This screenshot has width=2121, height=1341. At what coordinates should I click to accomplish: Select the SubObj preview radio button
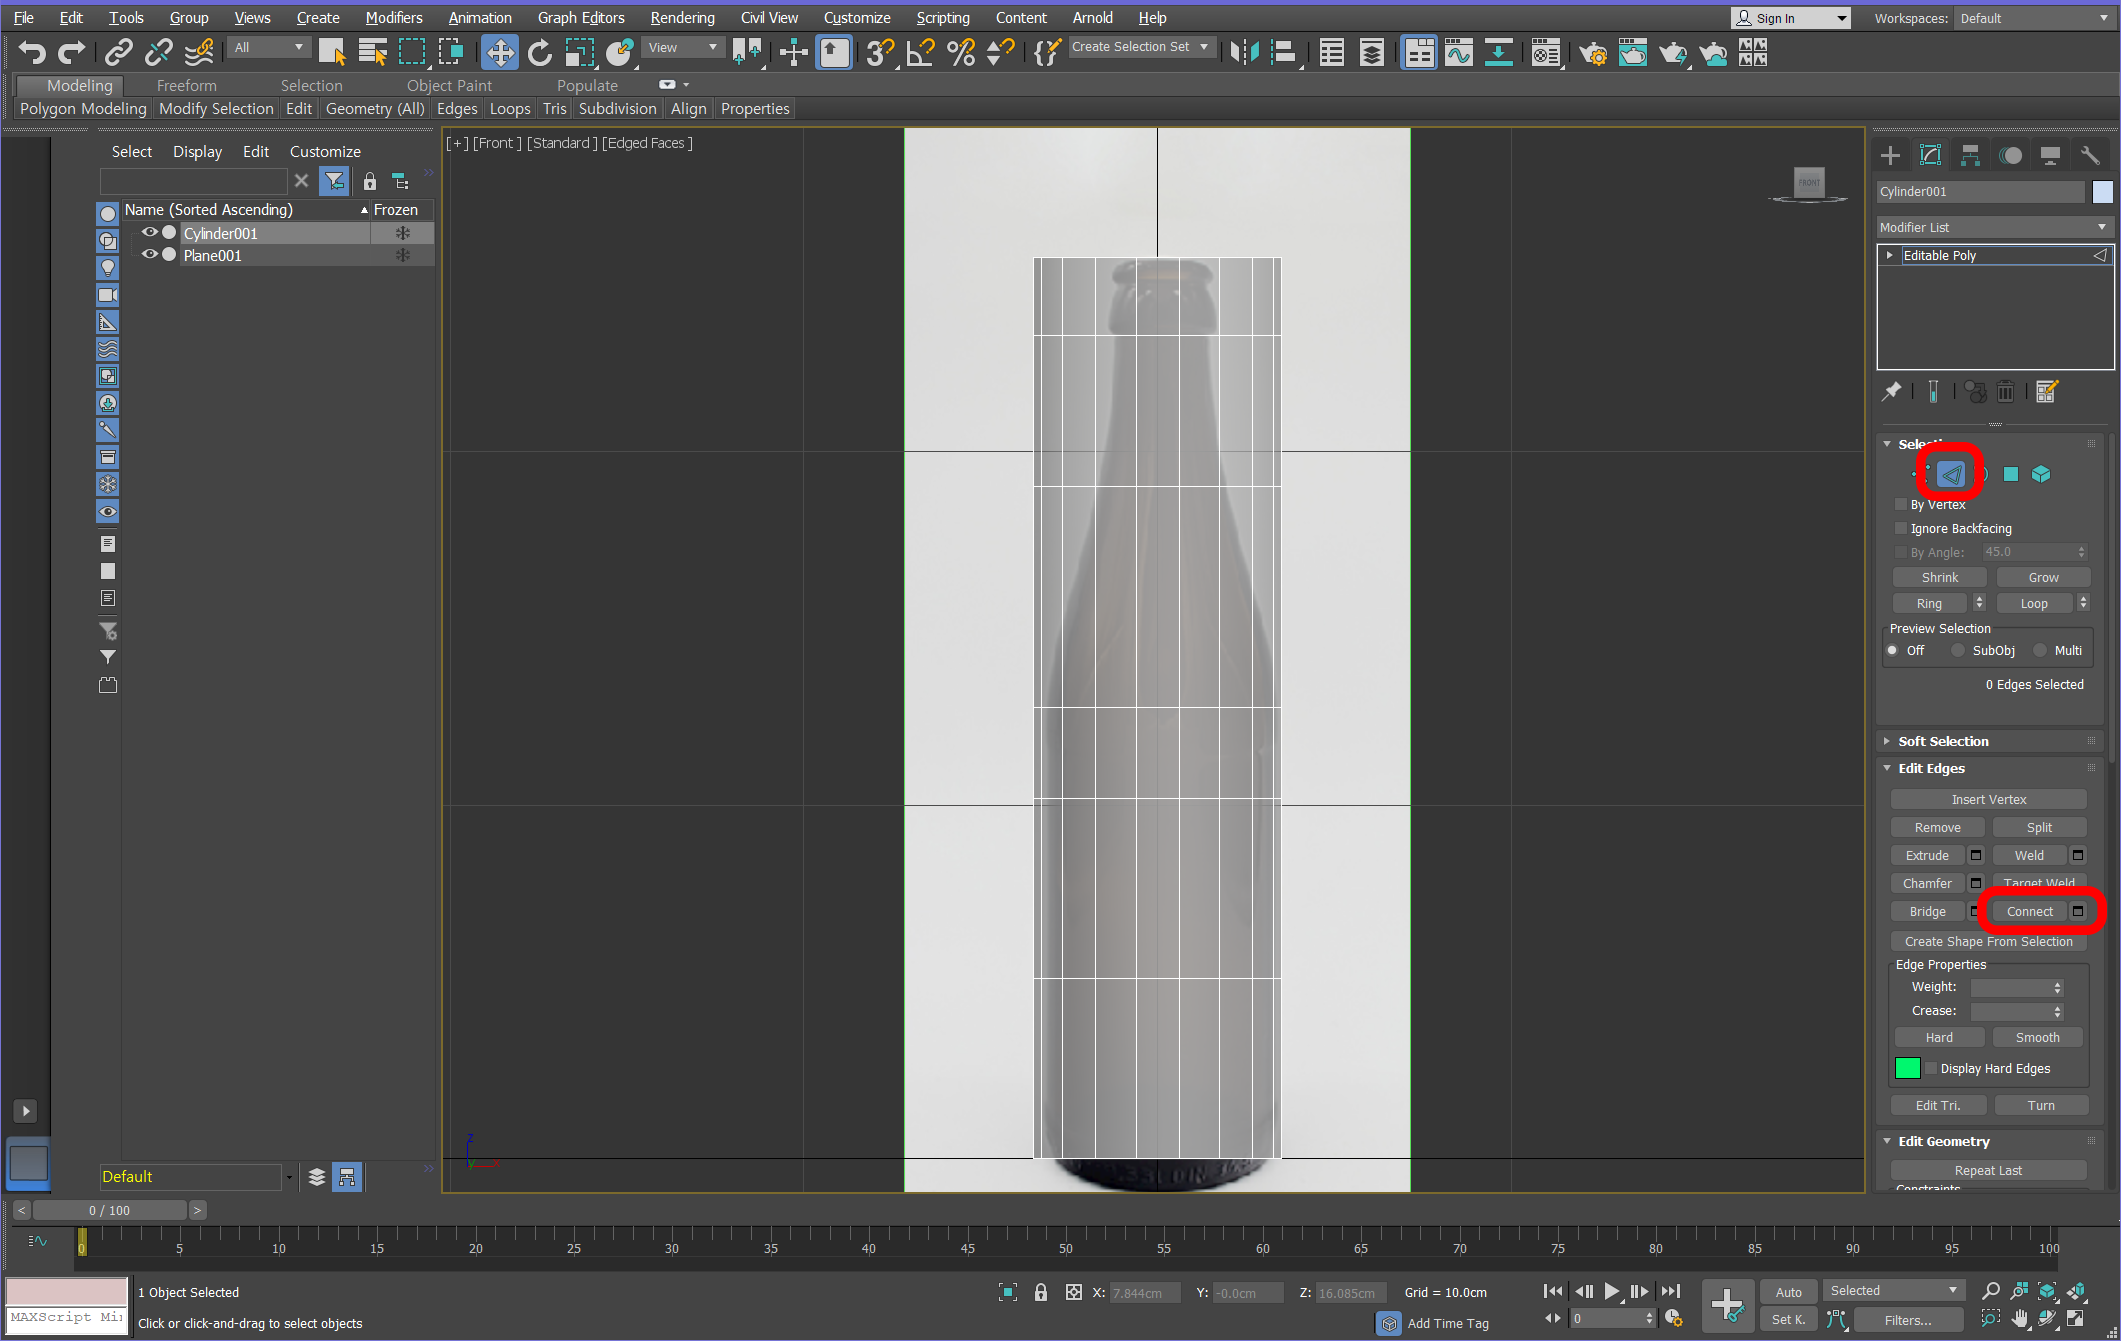click(x=1958, y=650)
